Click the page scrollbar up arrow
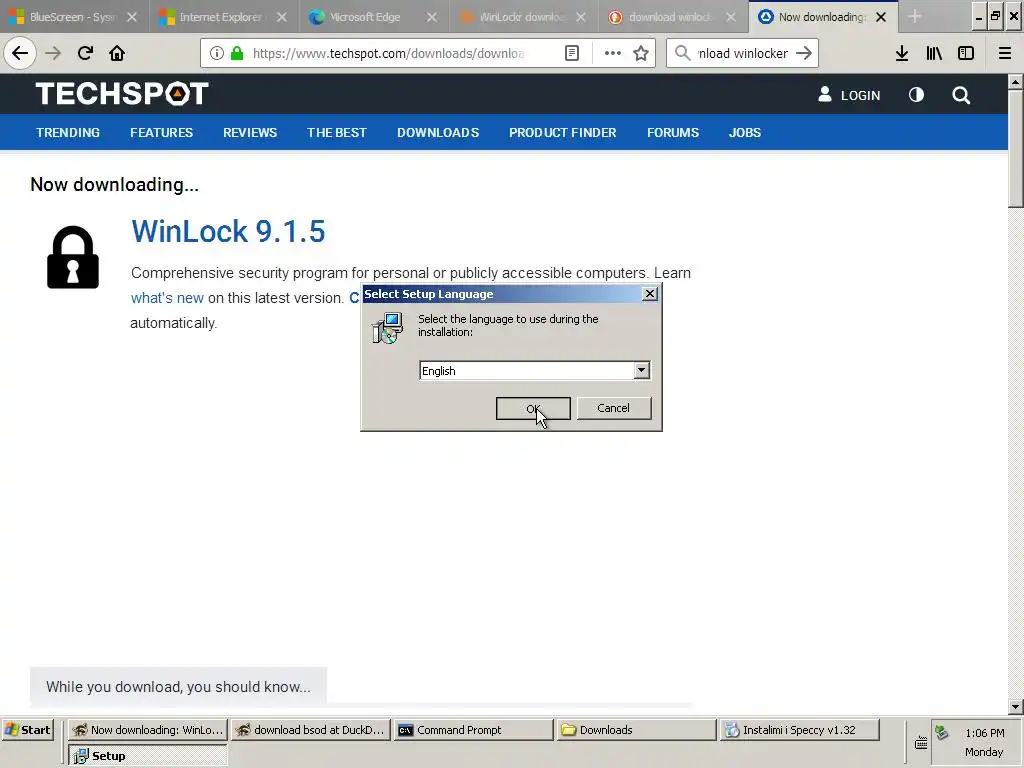 pyautogui.click(x=1015, y=82)
